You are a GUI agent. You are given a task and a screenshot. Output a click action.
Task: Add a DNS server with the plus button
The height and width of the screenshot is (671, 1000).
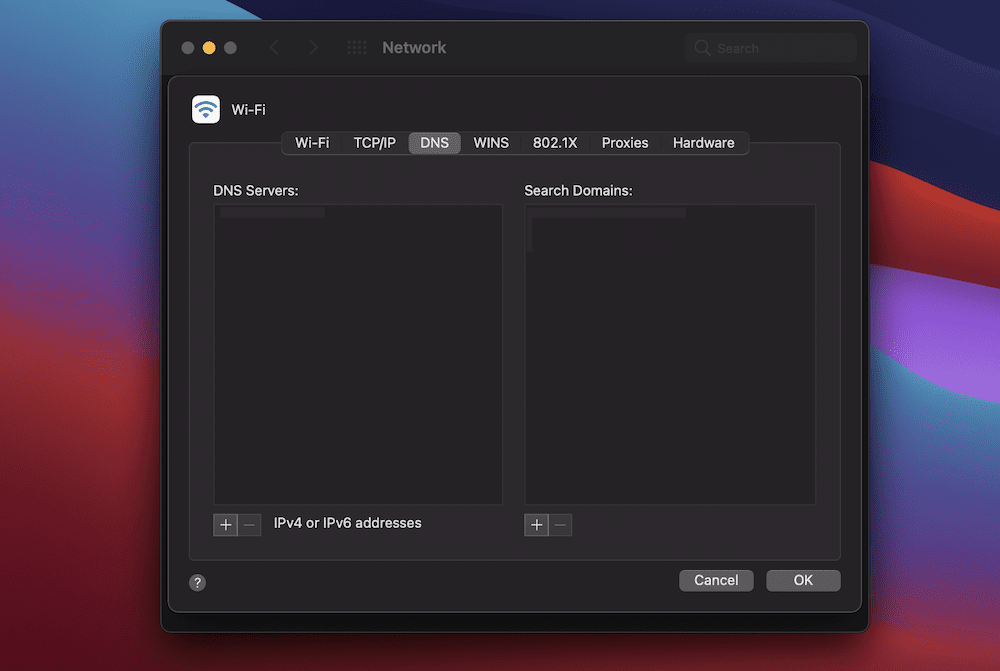point(225,524)
